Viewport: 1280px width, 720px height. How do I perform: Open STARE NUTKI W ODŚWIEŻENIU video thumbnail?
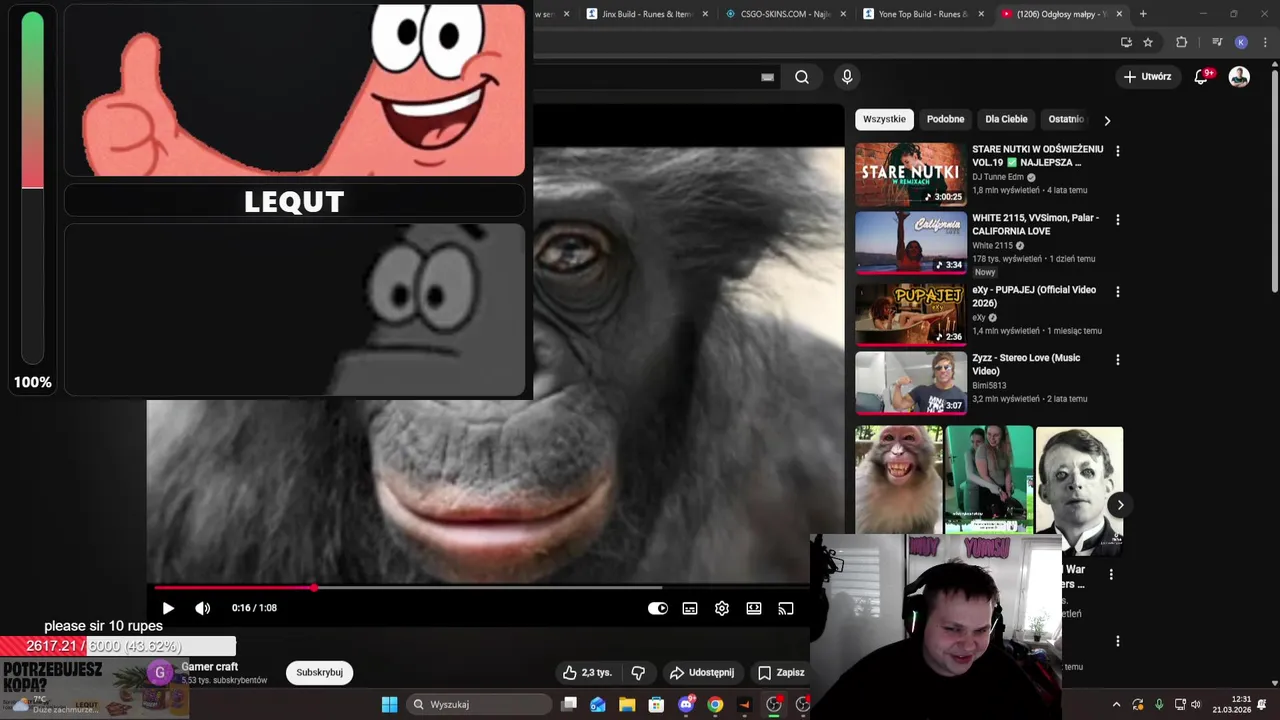tap(910, 175)
